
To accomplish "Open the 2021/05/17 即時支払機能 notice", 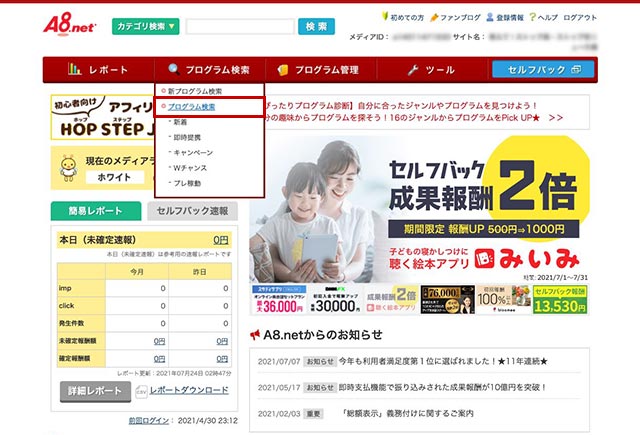I will 442,387.
